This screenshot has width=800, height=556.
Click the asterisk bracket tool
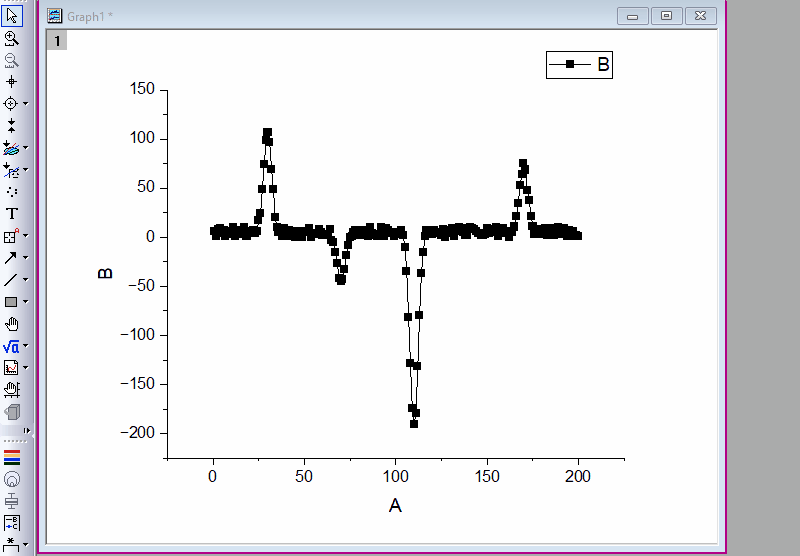(x=10, y=544)
